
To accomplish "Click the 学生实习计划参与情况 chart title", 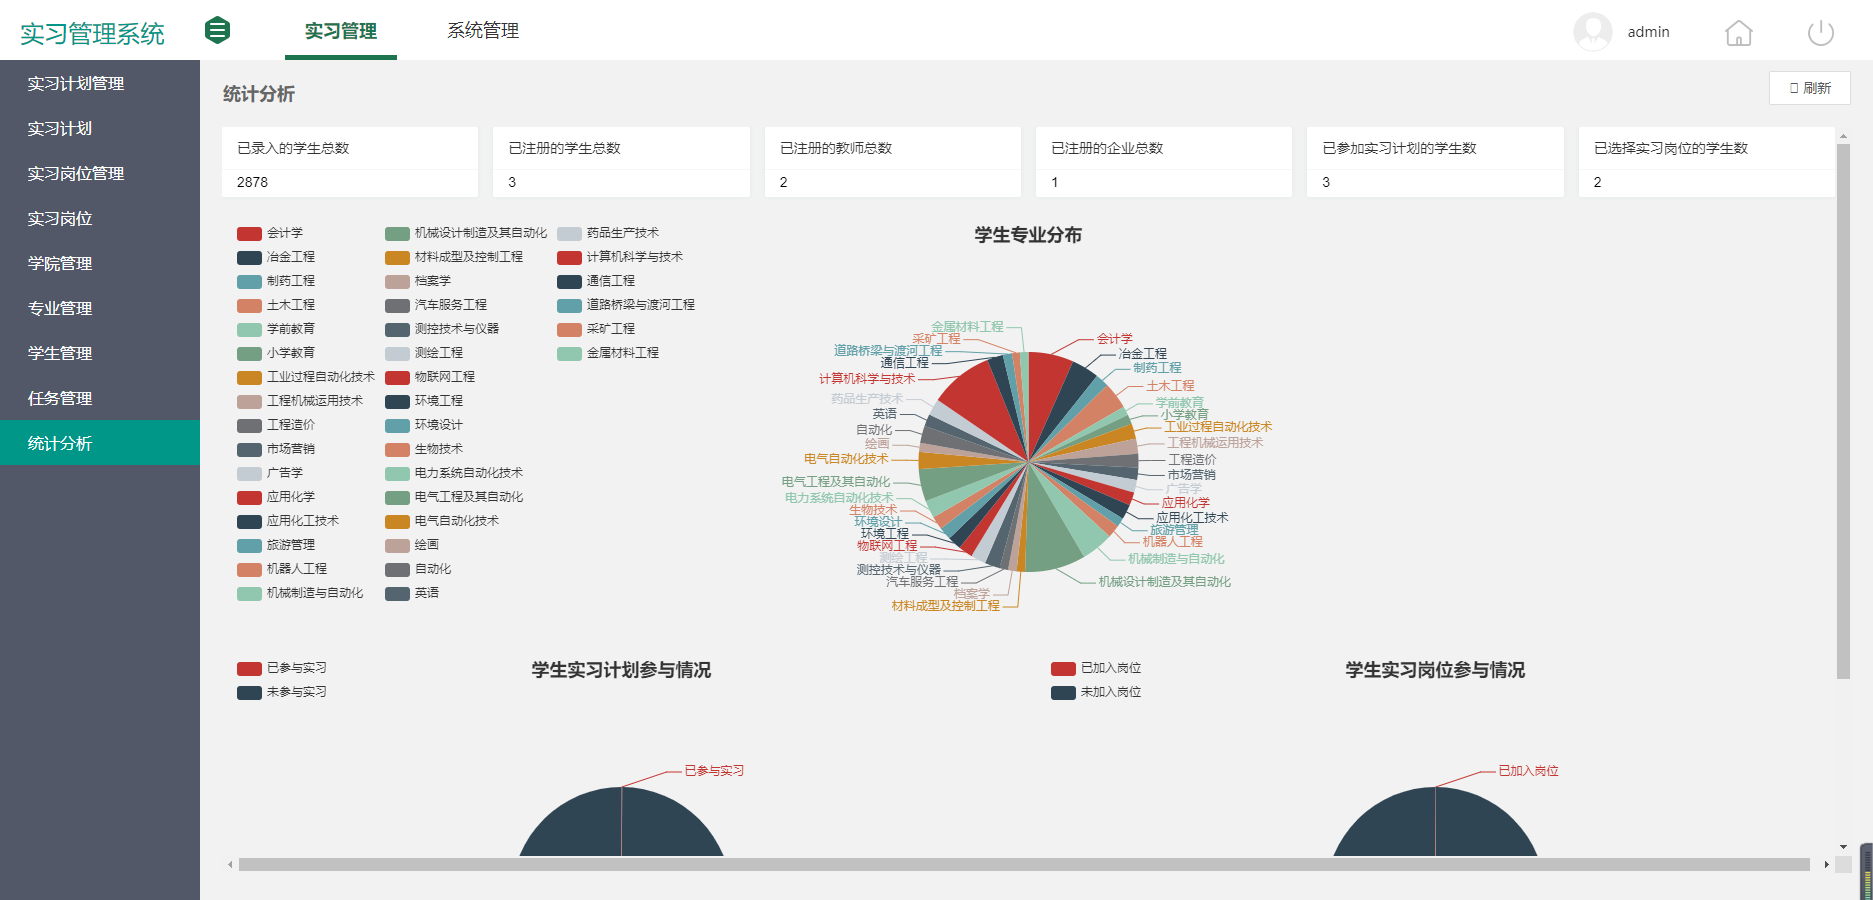I will (621, 670).
